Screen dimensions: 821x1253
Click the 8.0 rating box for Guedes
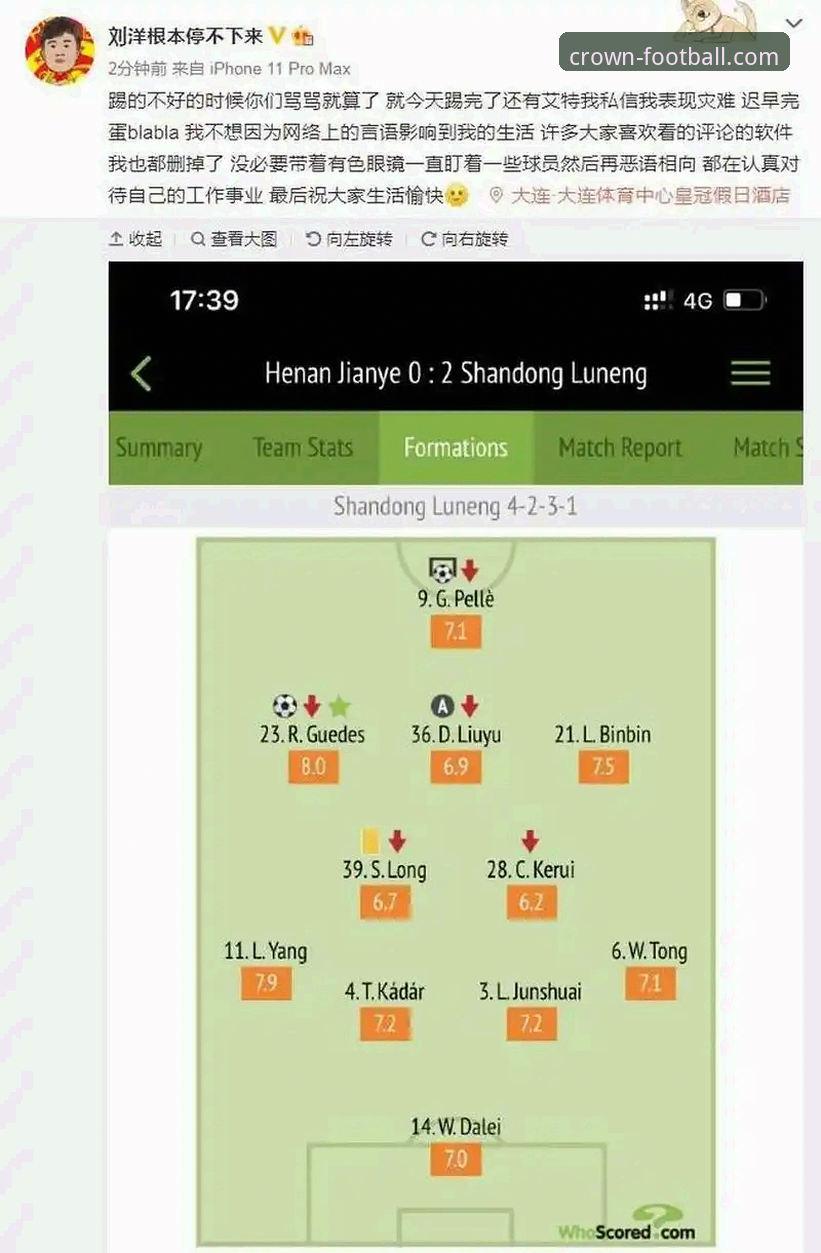pos(313,767)
